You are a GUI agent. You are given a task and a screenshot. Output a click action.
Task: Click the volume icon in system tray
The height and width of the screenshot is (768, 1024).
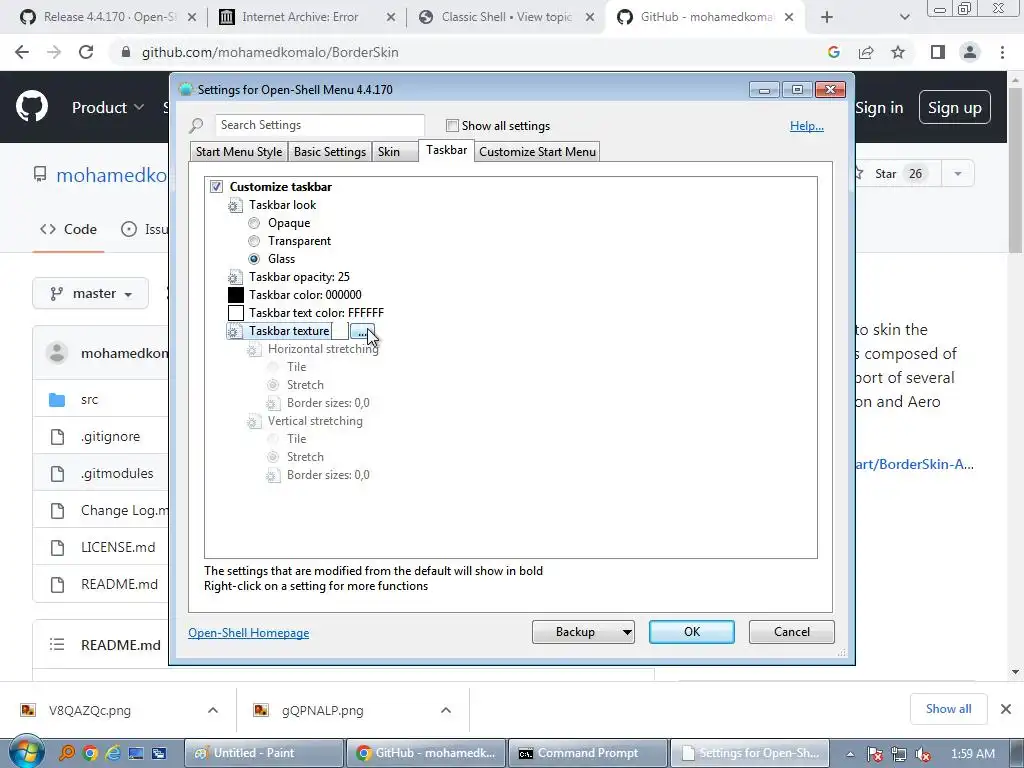pos(923,754)
